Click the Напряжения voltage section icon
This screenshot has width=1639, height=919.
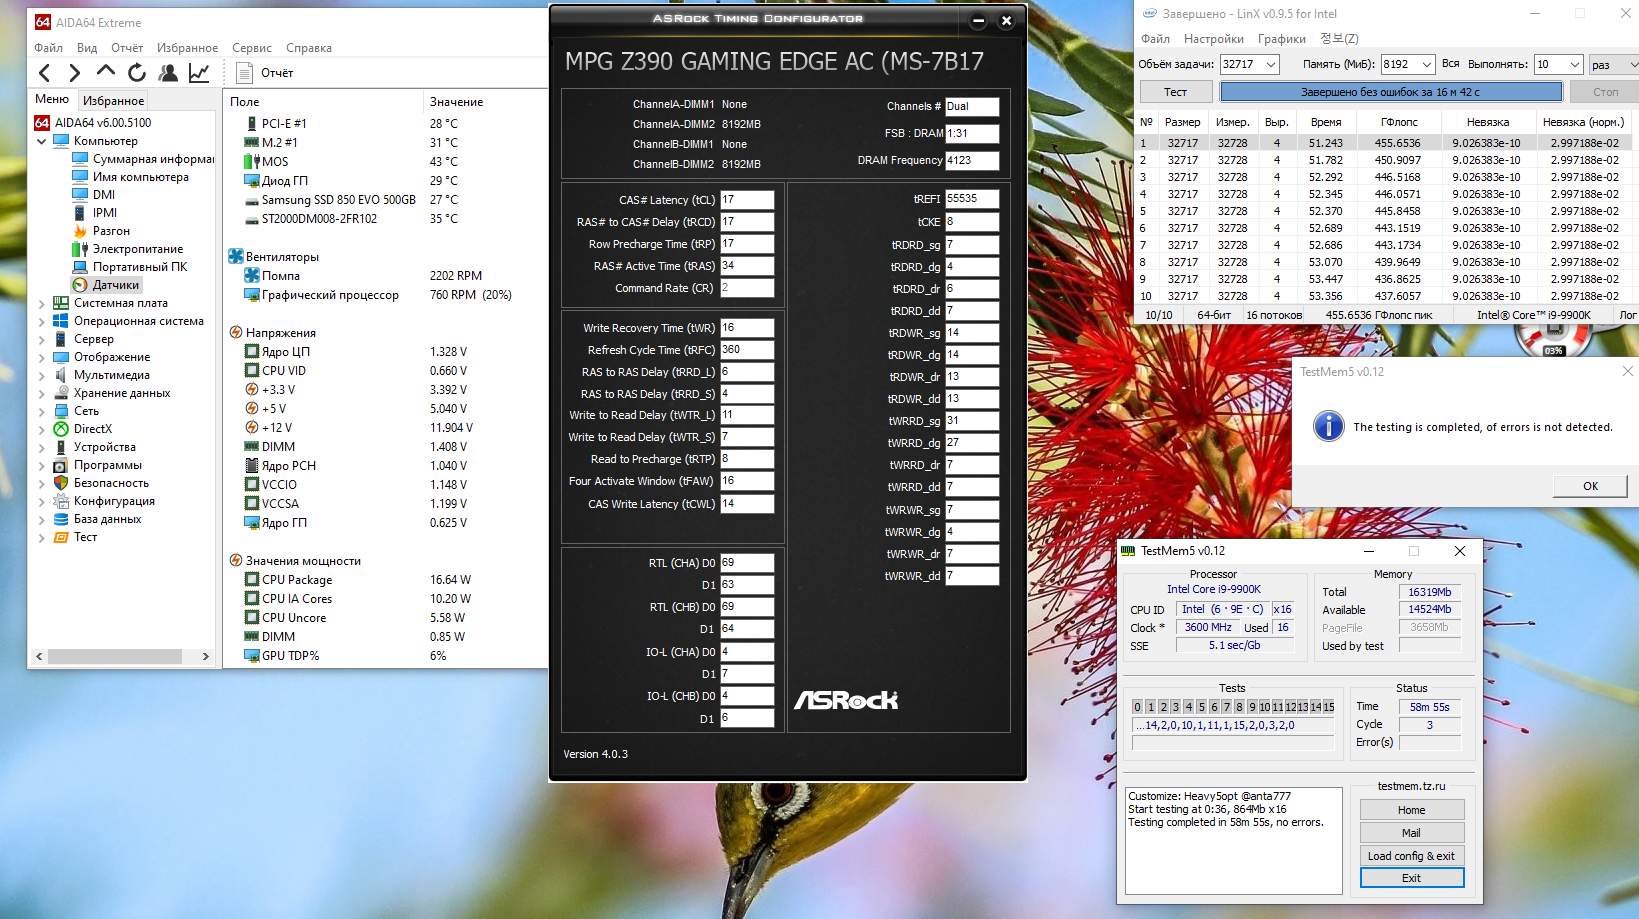(x=236, y=333)
